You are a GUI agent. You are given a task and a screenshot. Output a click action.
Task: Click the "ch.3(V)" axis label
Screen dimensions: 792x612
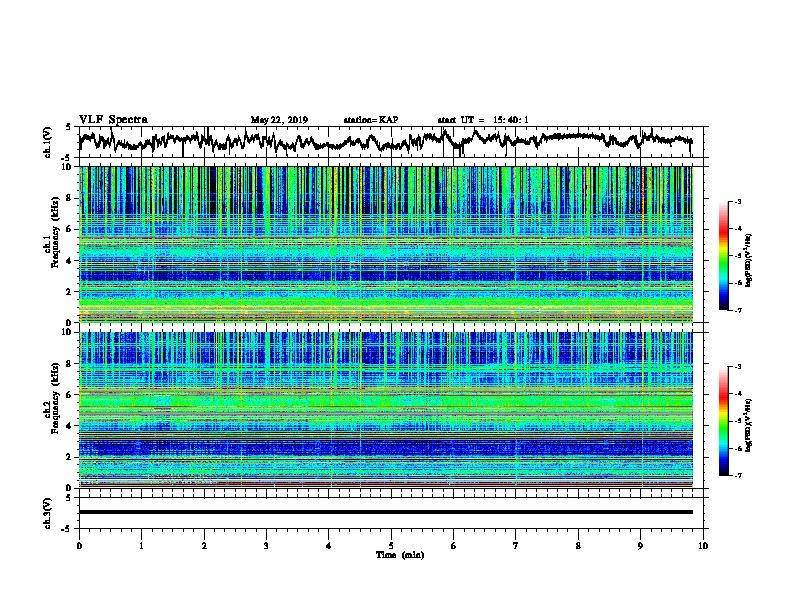pyautogui.click(x=48, y=513)
